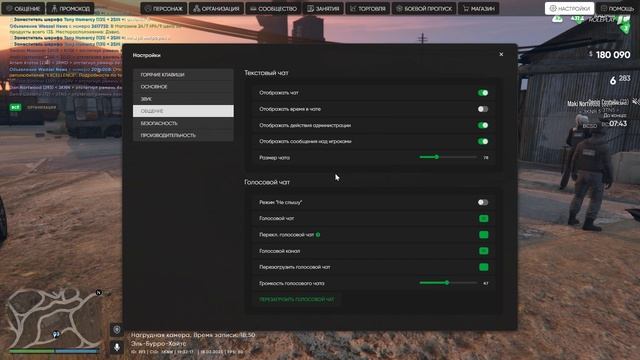Select the green Все chat filter
Viewport: 640px width, 360px height.
(x=15, y=107)
